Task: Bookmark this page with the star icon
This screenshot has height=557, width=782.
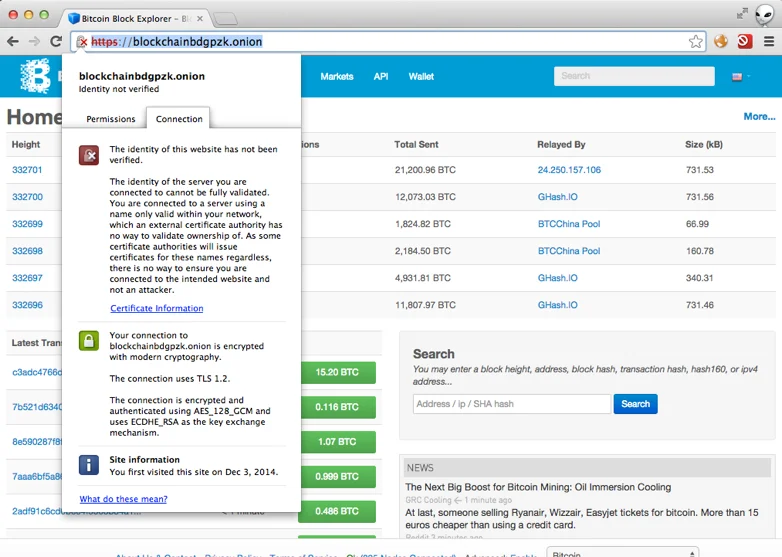Action: (x=695, y=42)
